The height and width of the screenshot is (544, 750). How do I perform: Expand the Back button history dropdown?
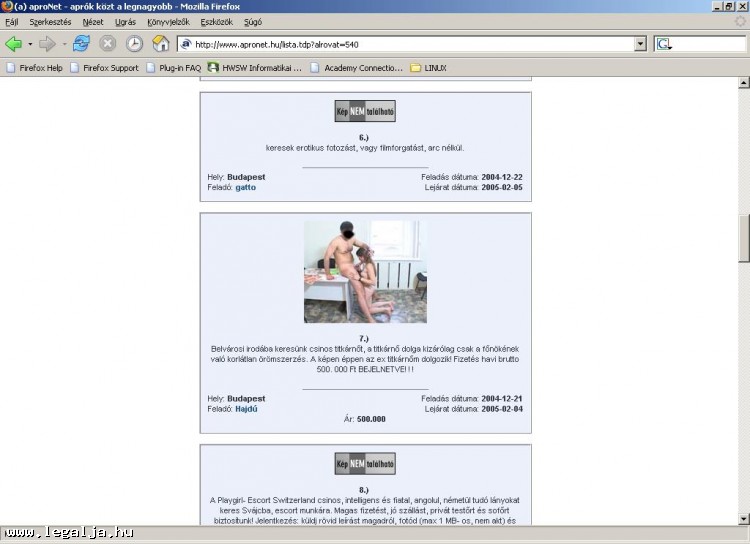(30, 44)
